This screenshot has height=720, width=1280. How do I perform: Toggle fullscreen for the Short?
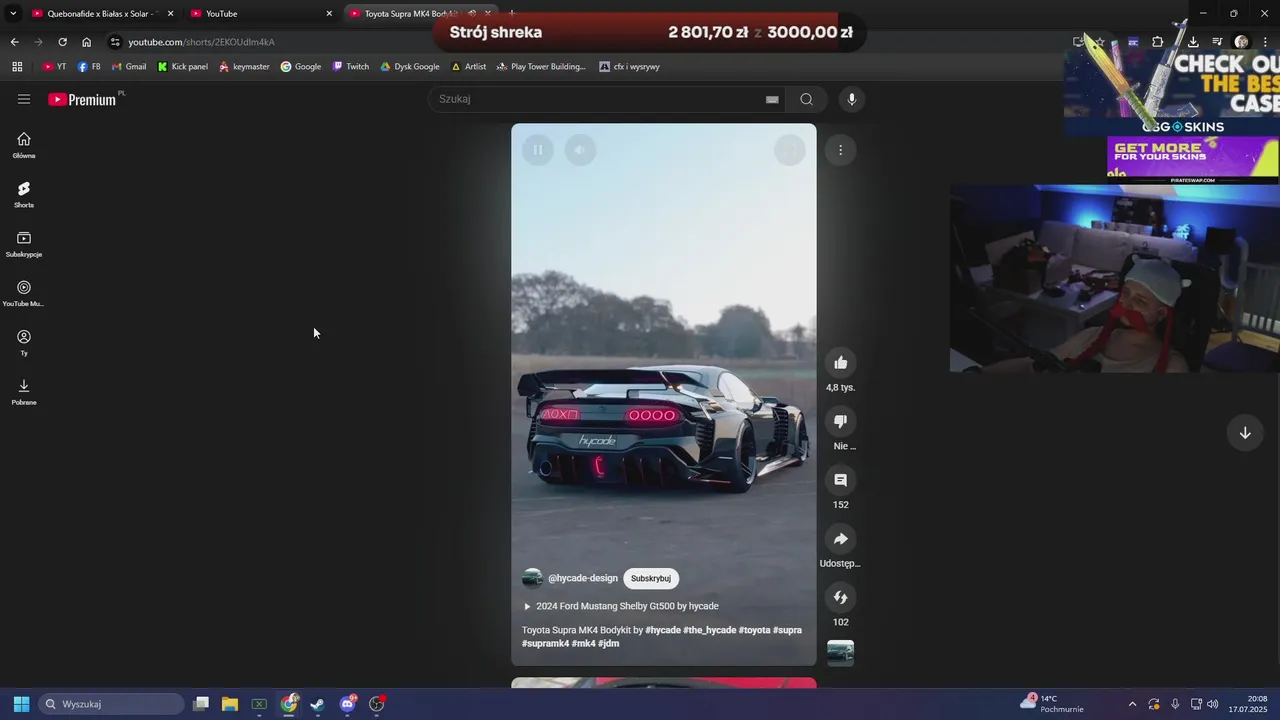[790, 150]
